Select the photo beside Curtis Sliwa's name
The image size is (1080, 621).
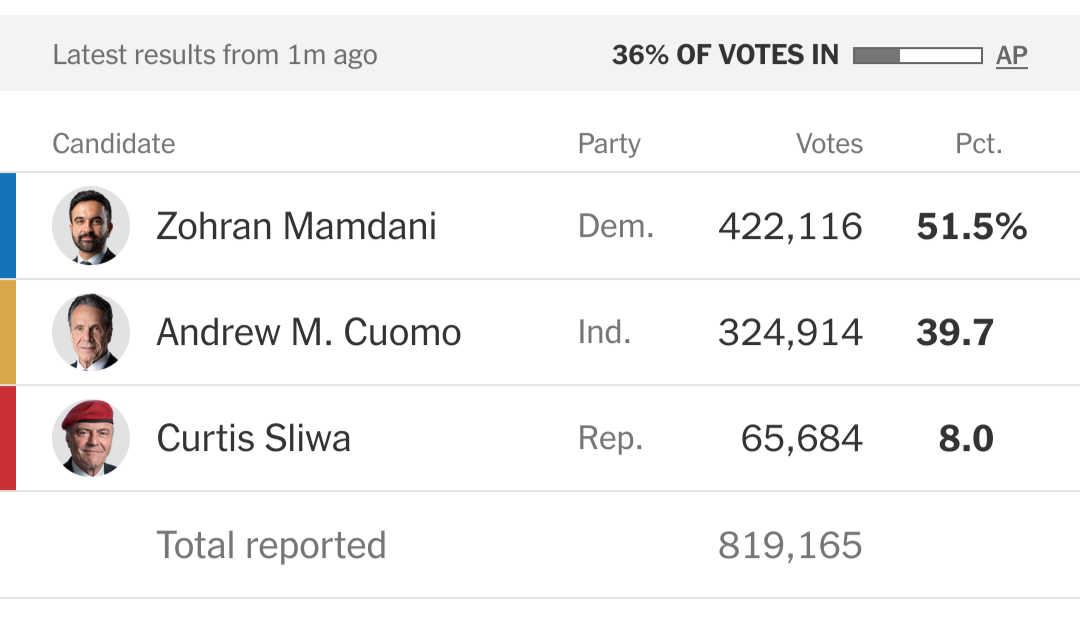click(x=91, y=438)
